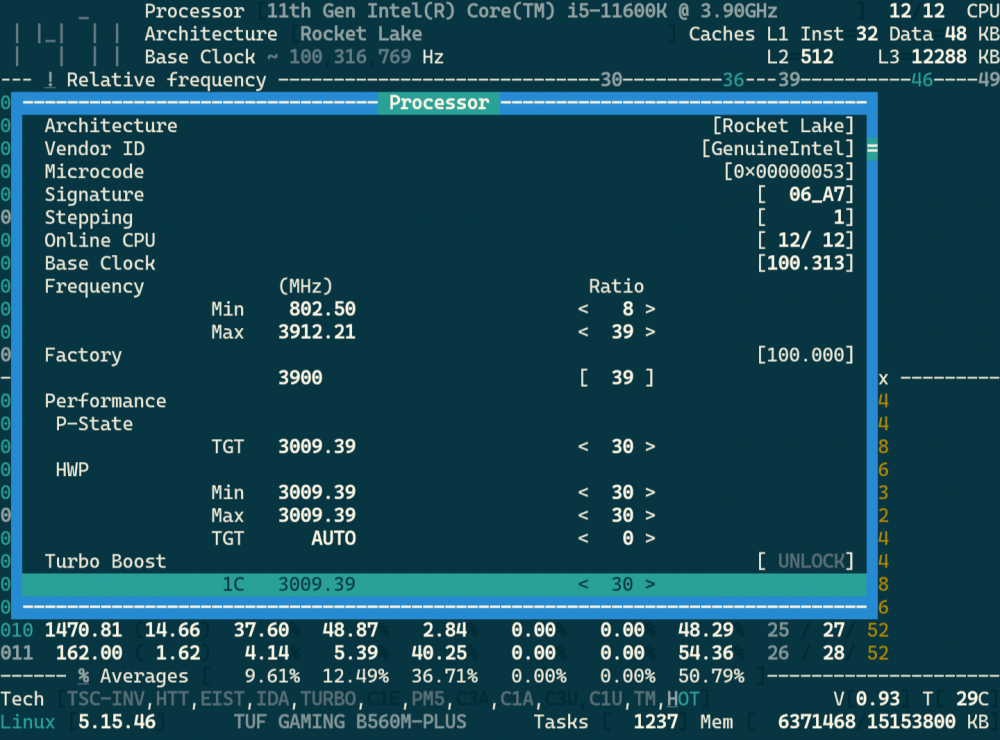The height and width of the screenshot is (740, 1000).
Task: Click the Microcode value [0x00000053]
Action: [788, 172]
